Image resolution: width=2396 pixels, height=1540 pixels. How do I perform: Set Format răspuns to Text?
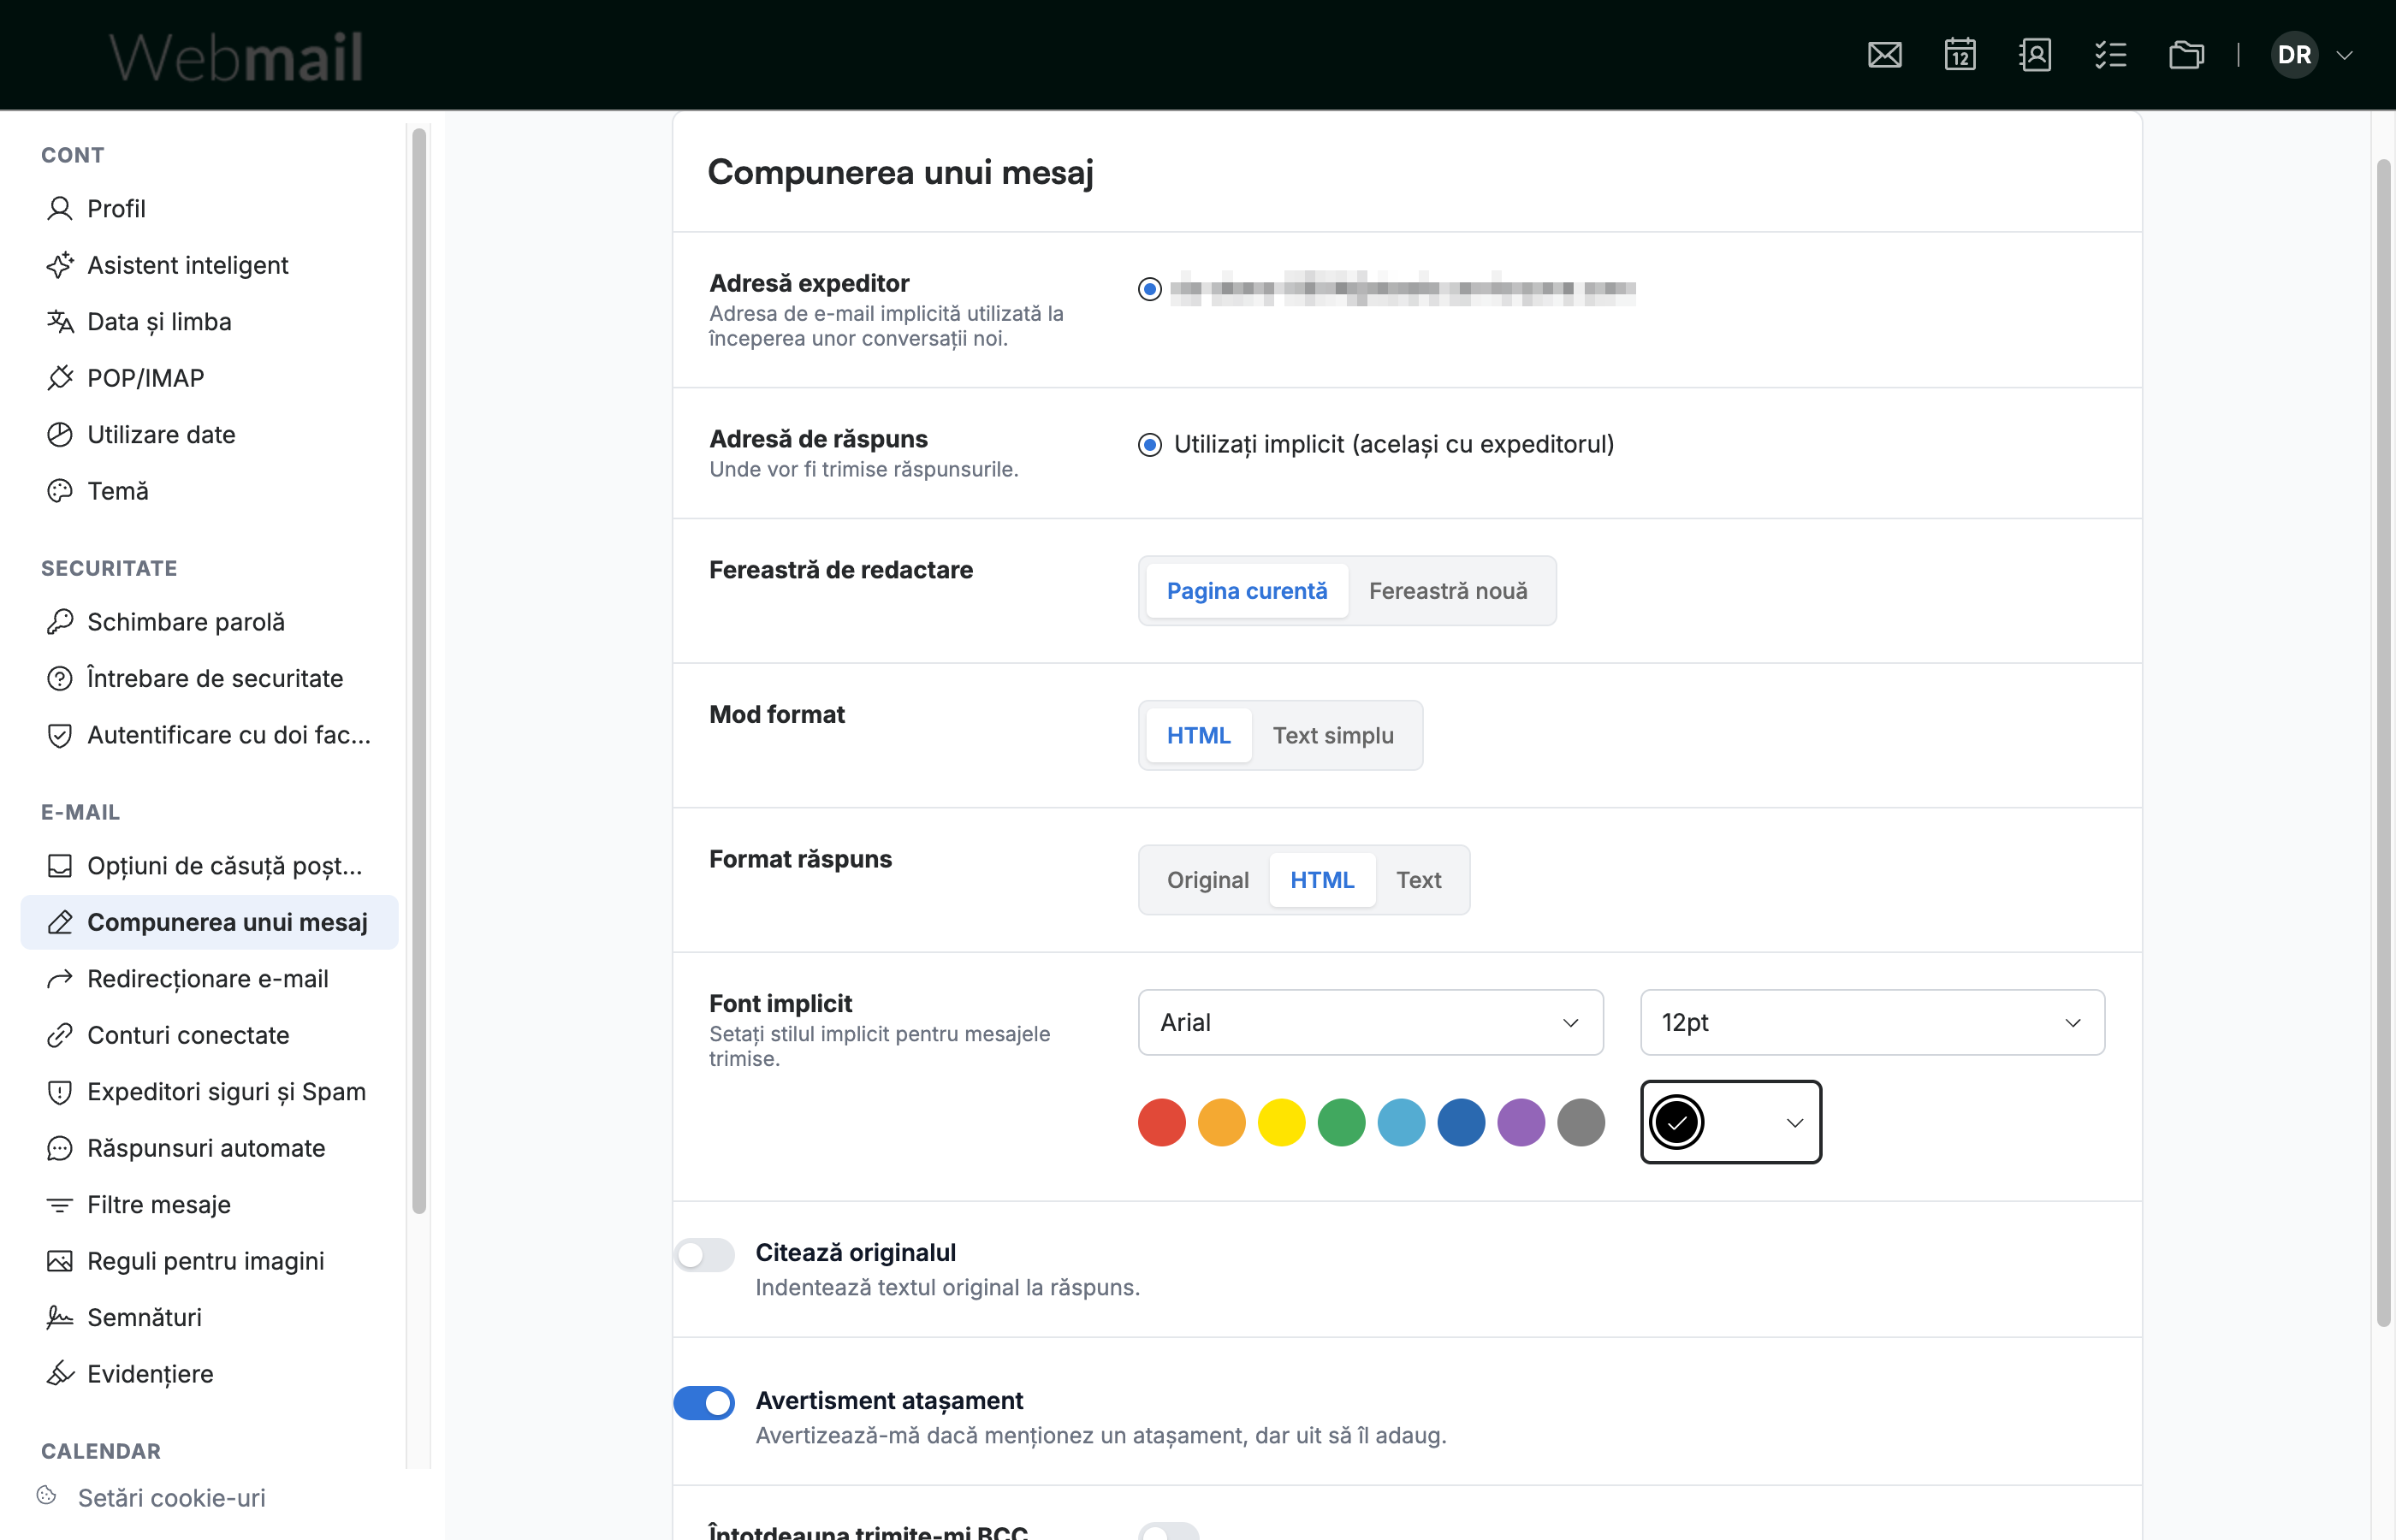pos(1419,880)
